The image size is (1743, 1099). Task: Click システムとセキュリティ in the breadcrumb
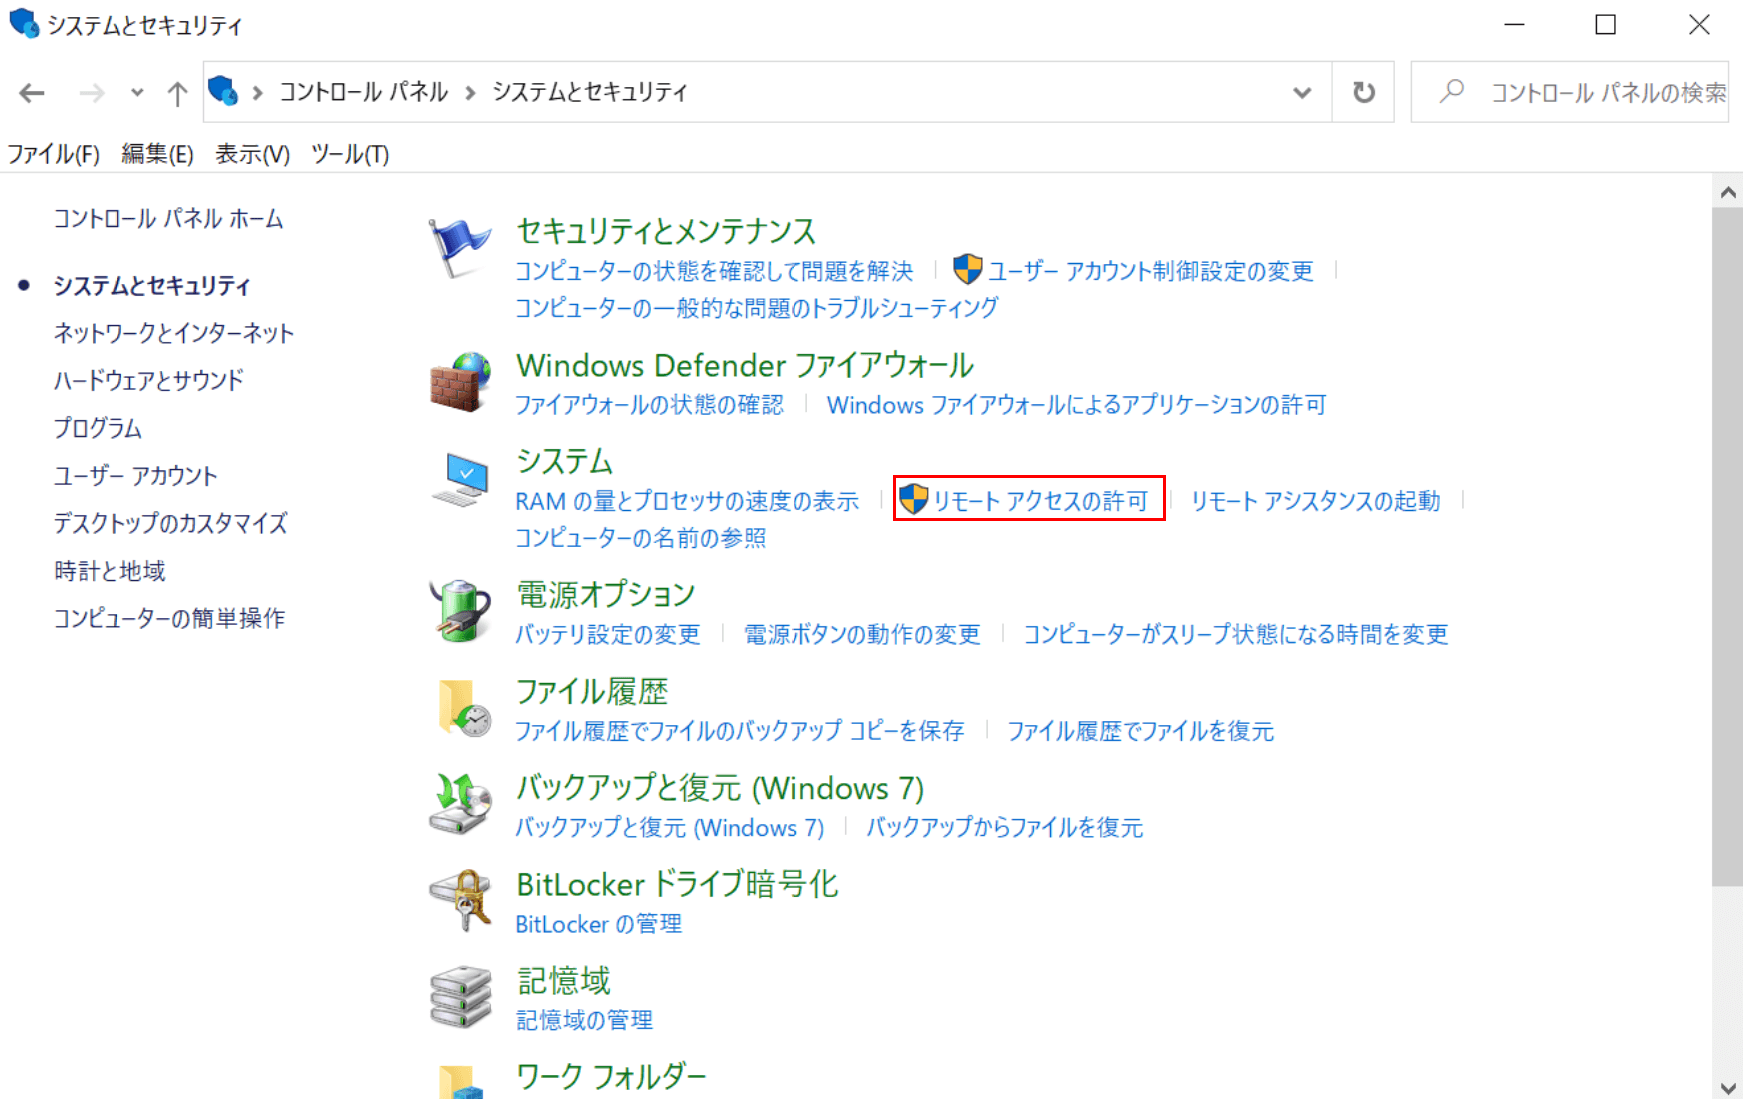pyautogui.click(x=590, y=92)
